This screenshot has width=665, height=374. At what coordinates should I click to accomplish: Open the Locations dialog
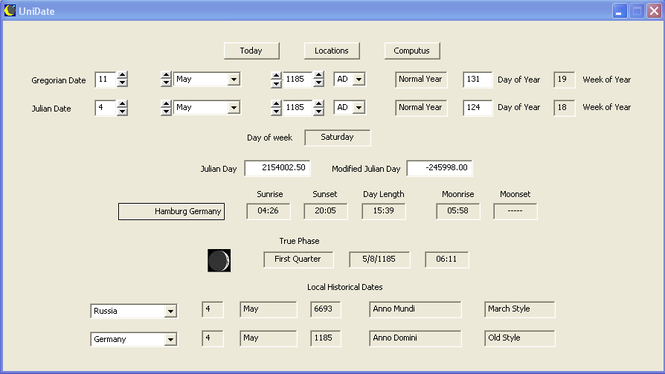click(x=332, y=51)
